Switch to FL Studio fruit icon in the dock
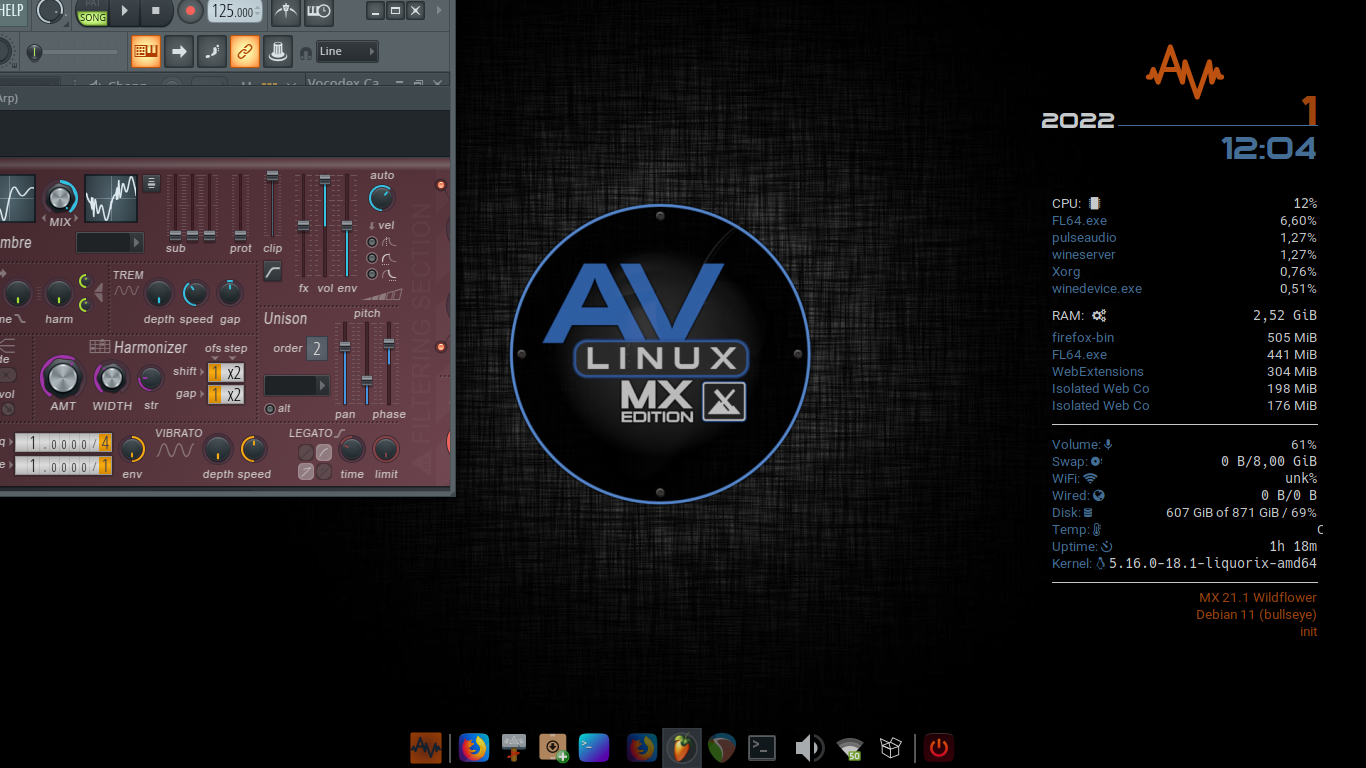This screenshot has height=768, width=1366. pos(682,747)
